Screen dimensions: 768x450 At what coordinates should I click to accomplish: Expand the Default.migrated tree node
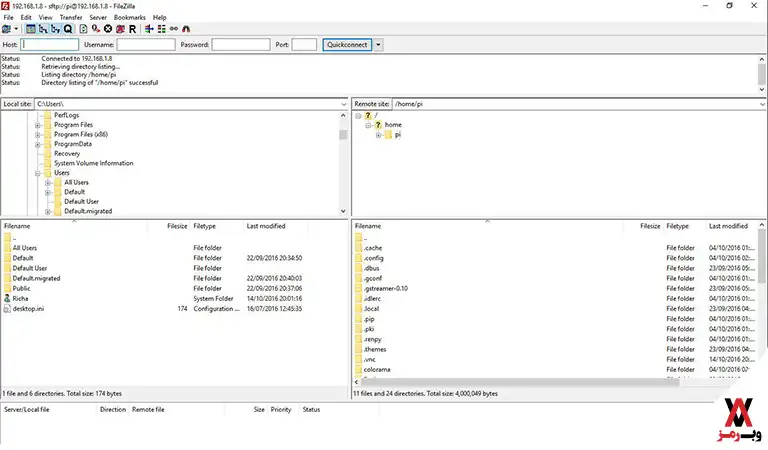[48, 212]
